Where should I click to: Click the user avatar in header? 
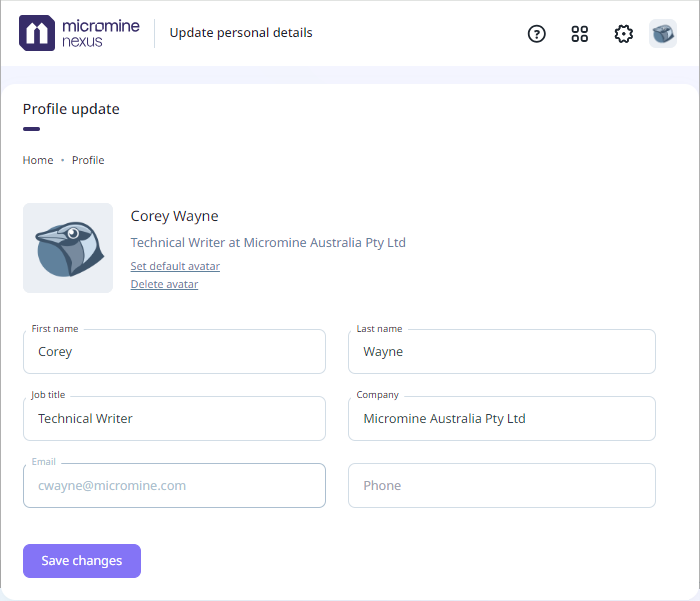click(x=663, y=34)
